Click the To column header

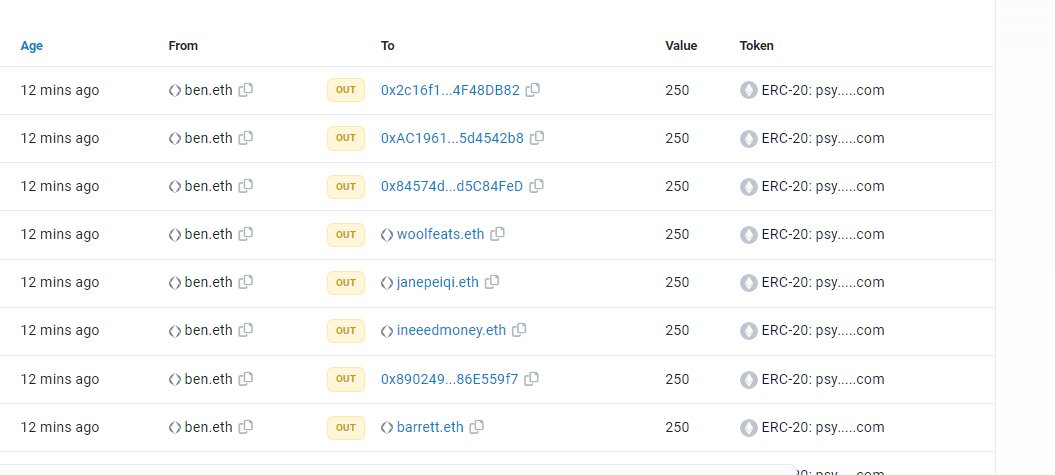pyautogui.click(x=388, y=46)
